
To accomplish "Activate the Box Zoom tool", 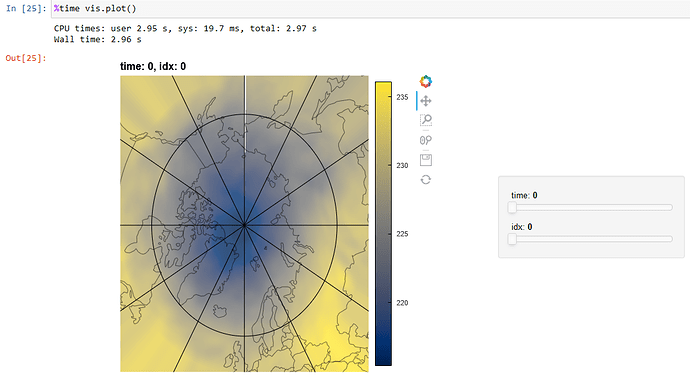I will [426, 120].
